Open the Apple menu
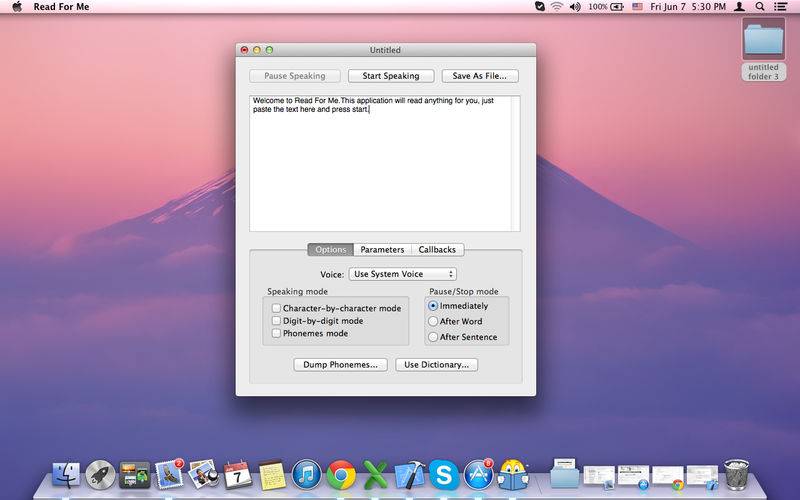Screen dimensions: 800x500 [x=17, y=6]
